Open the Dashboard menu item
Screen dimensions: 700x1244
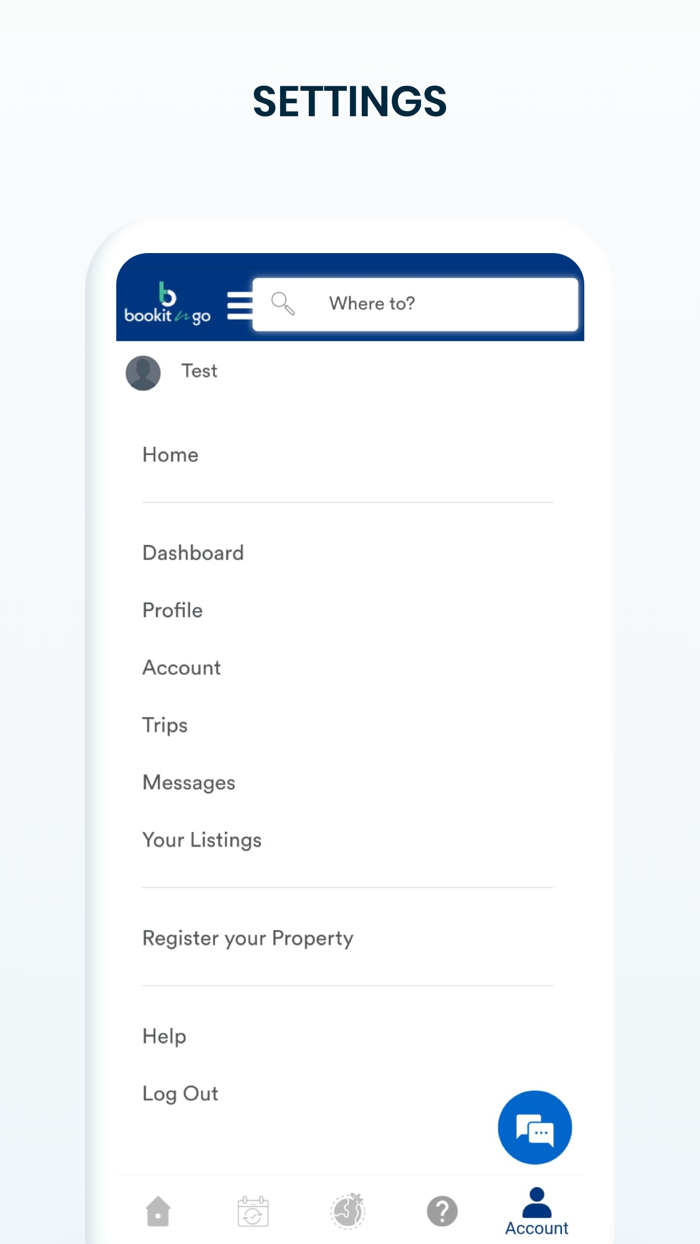tap(193, 553)
